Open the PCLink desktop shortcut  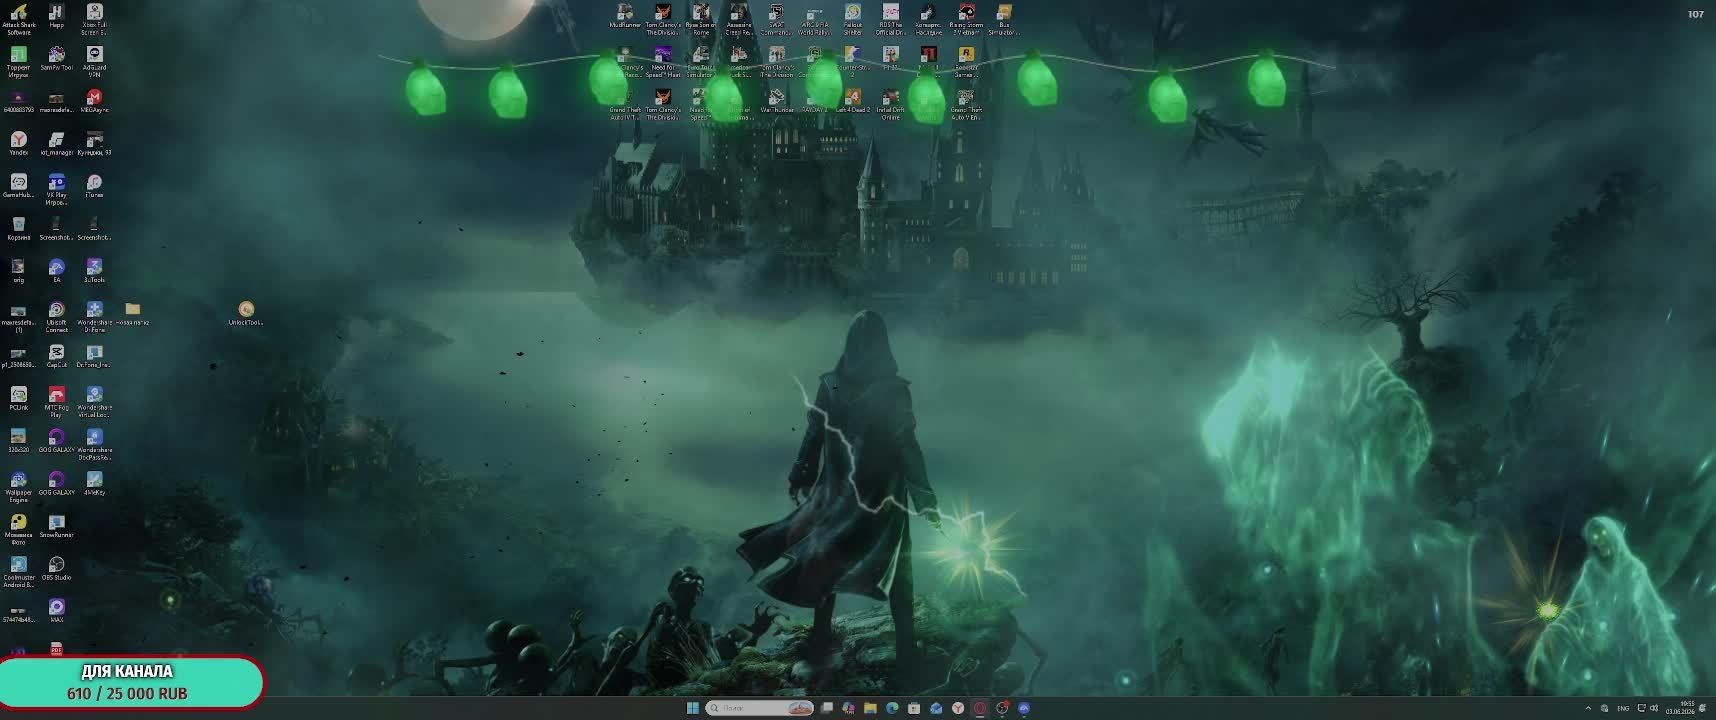tap(19, 399)
